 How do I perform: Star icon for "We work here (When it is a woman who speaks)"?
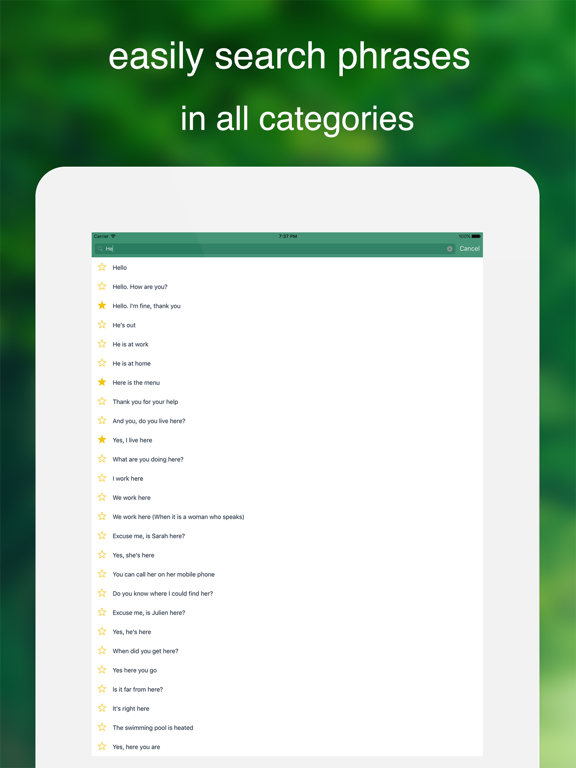pos(102,516)
